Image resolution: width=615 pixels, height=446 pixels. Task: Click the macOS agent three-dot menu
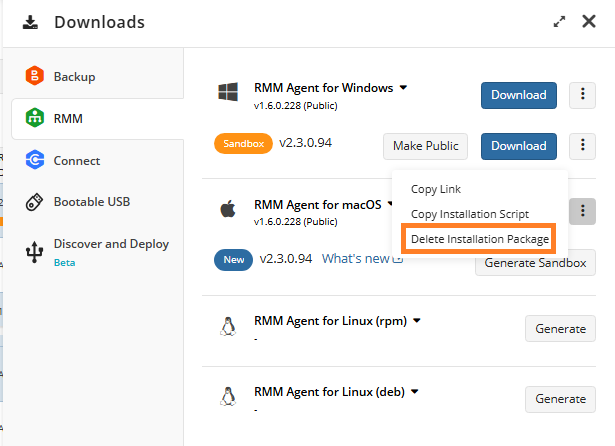pyautogui.click(x=582, y=211)
